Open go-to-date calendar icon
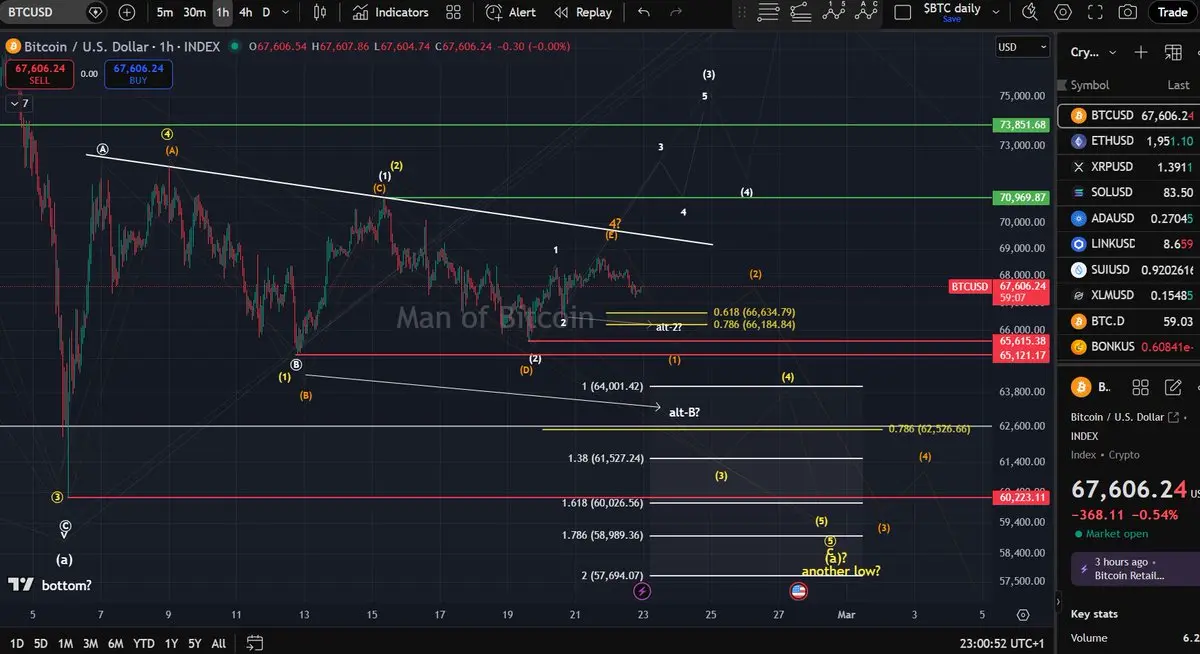This screenshot has width=1200, height=654. [254, 643]
